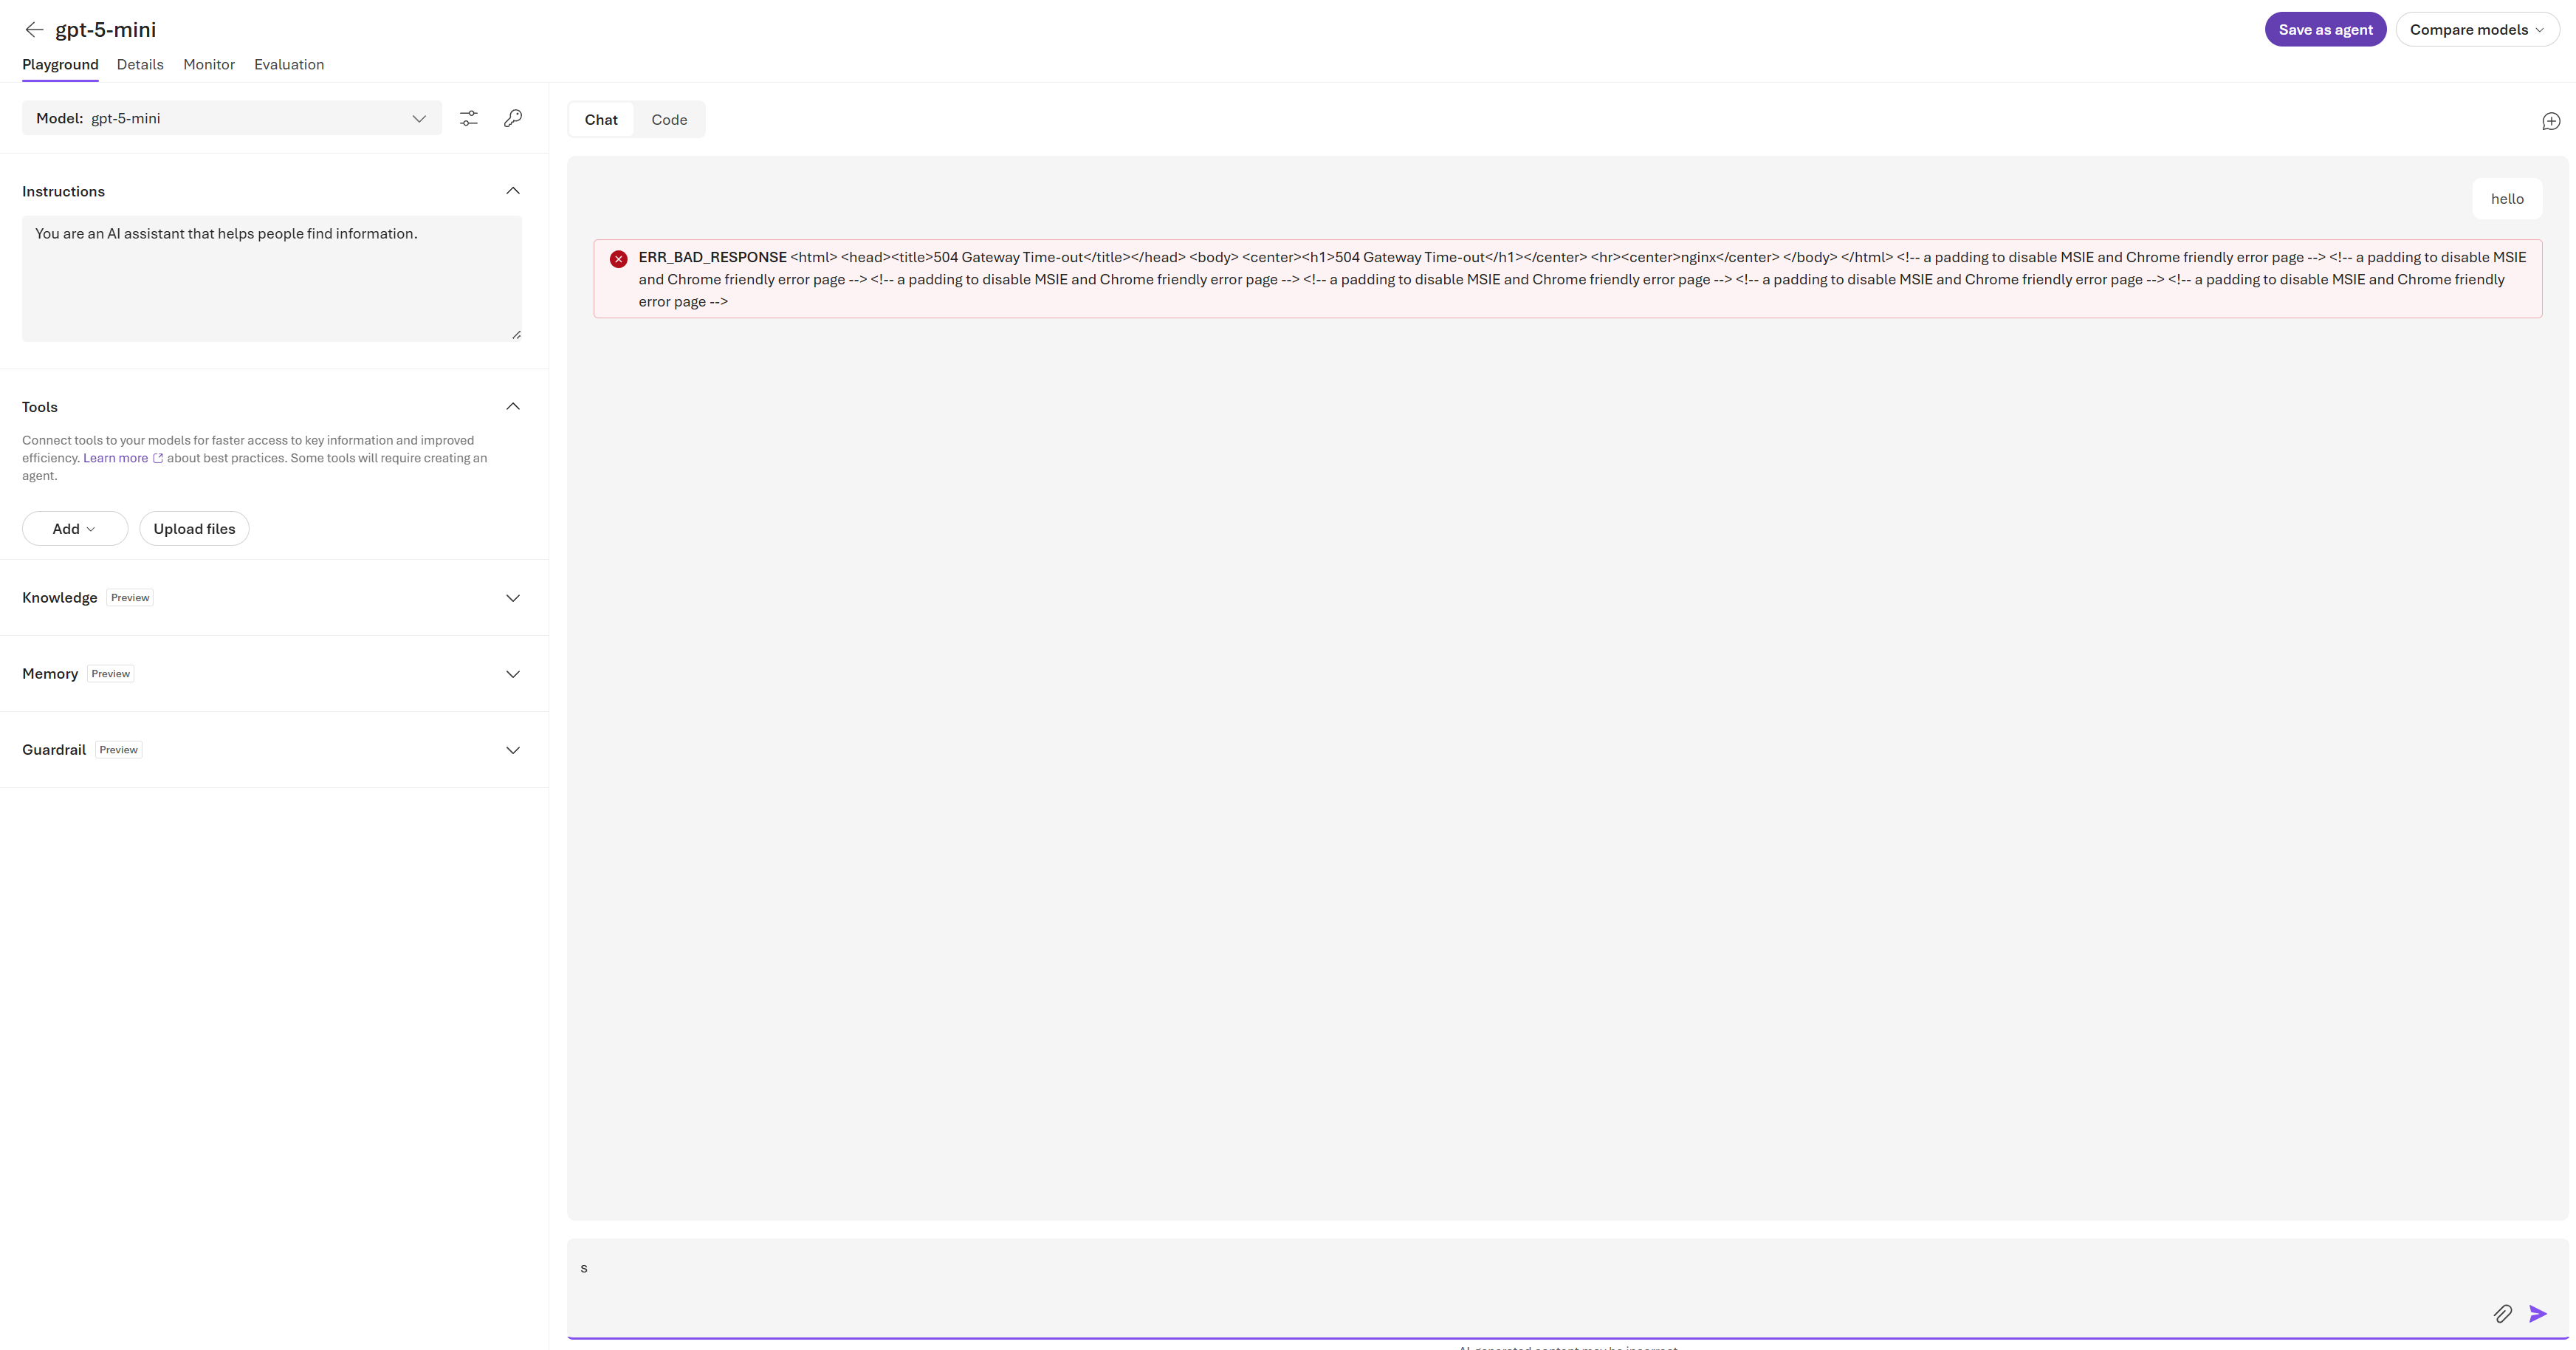Click the Save as agent button
The height and width of the screenshot is (1350, 2576).
tap(2325, 30)
